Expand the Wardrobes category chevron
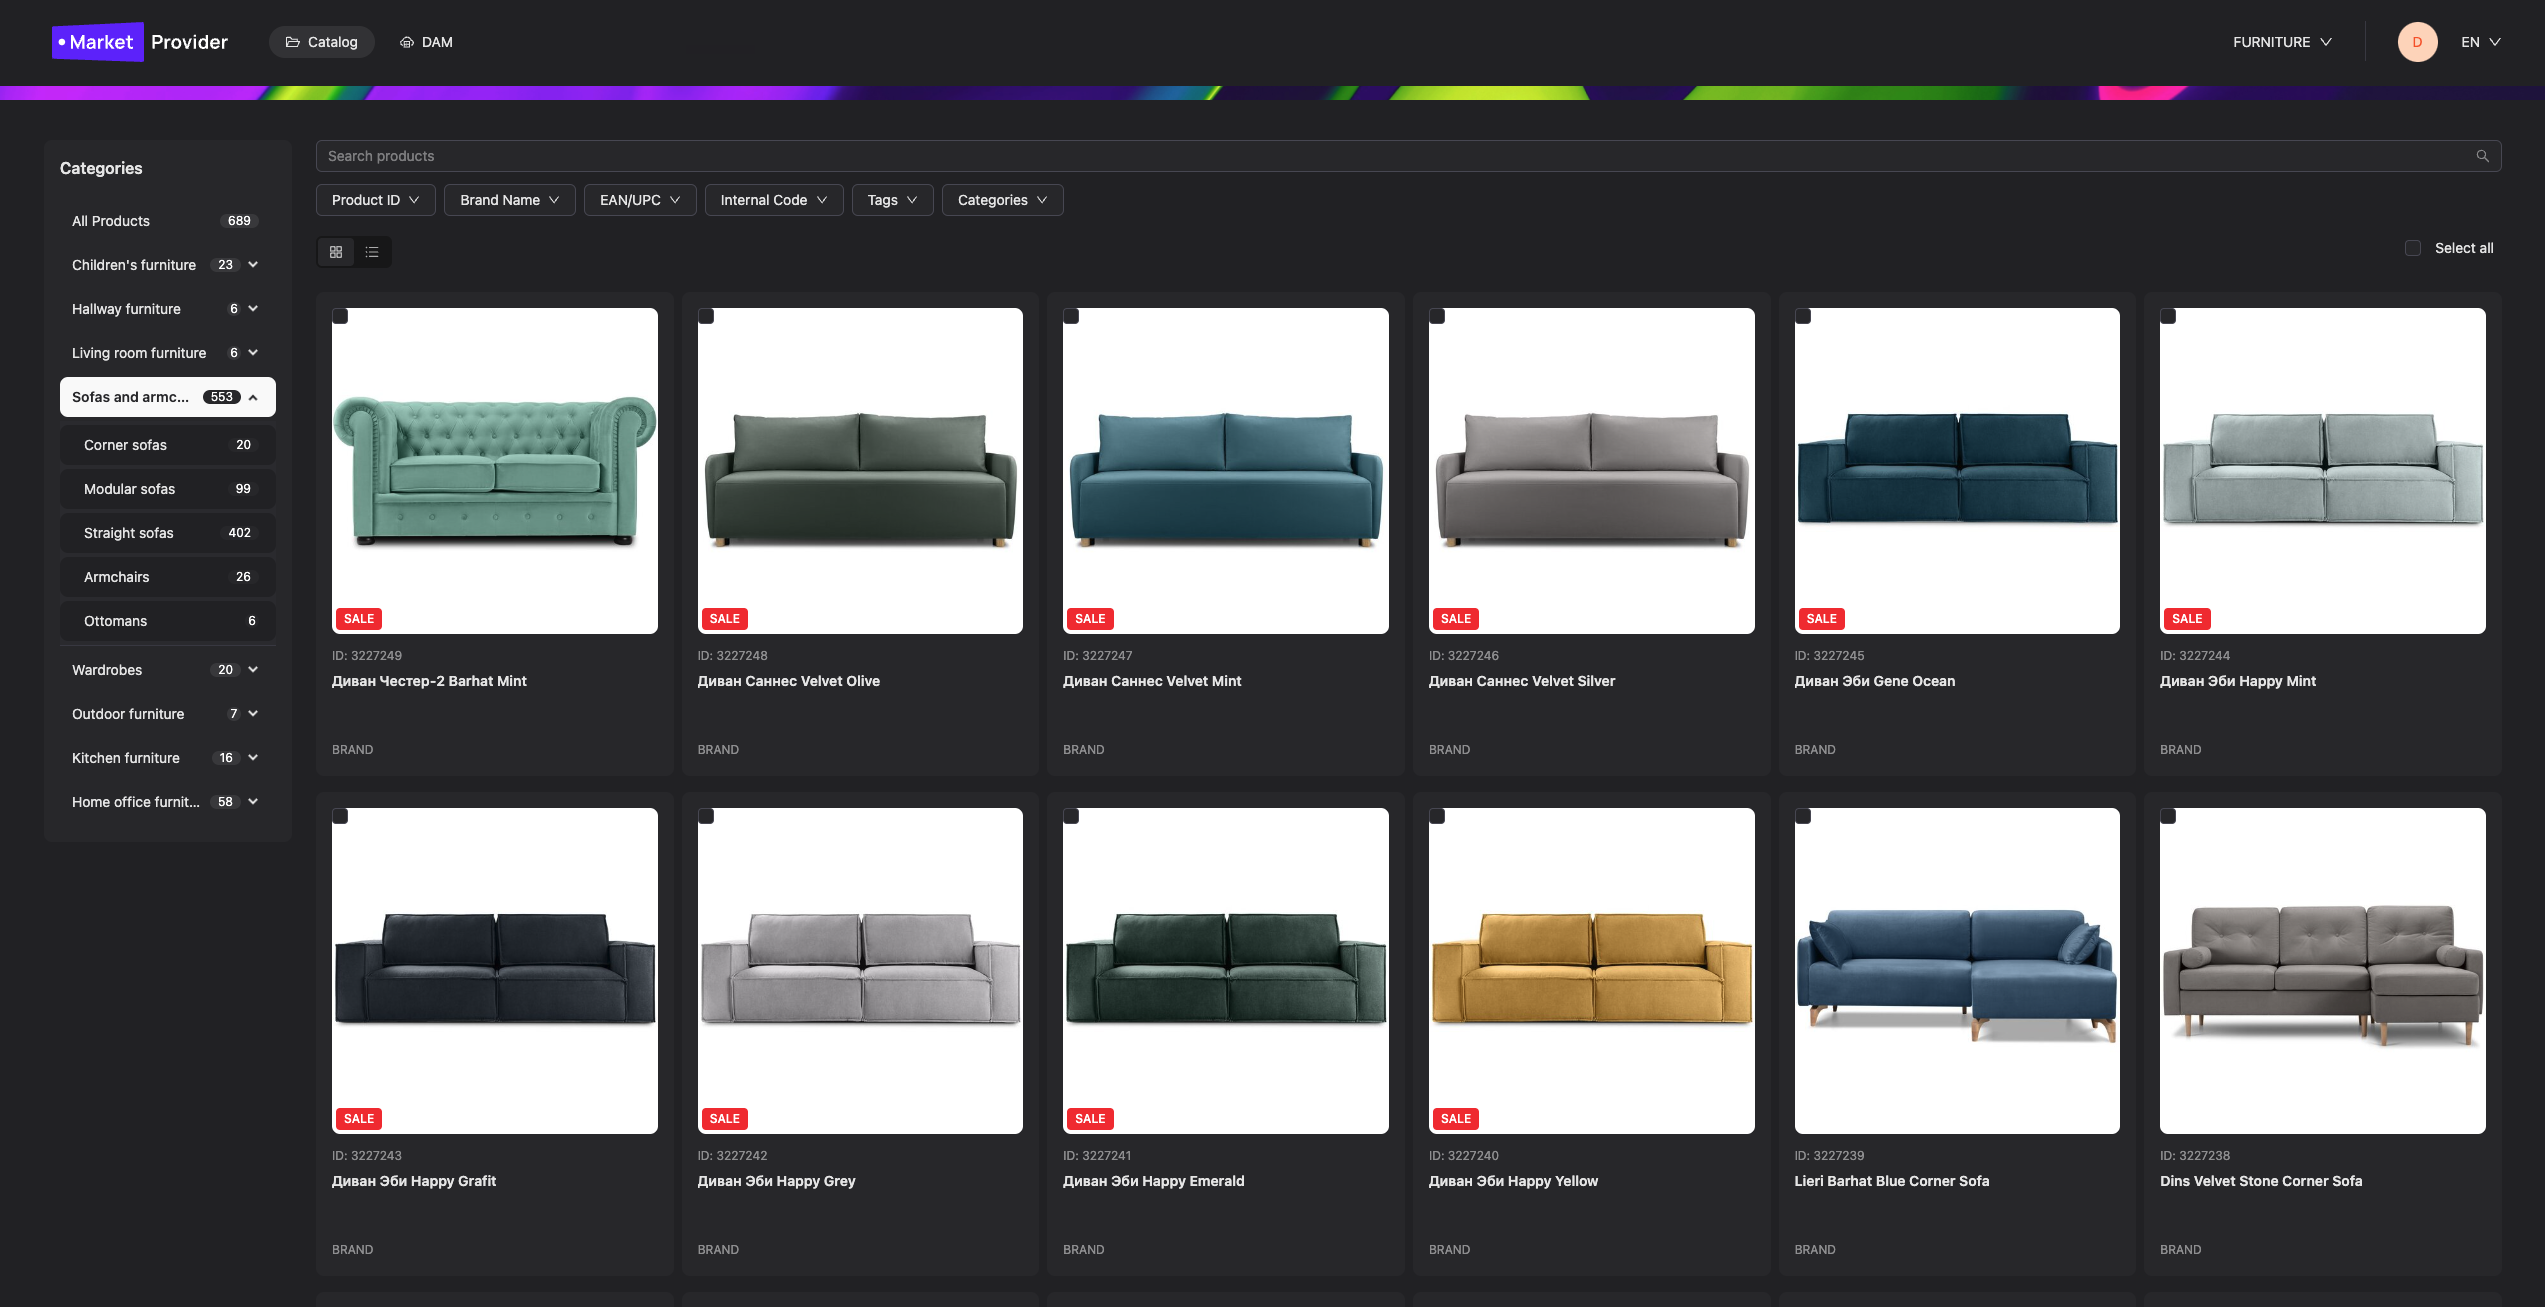The image size is (2545, 1307). (x=253, y=670)
